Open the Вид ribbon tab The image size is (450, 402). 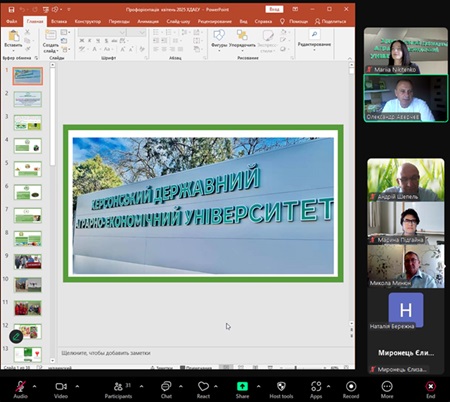point(243,21)
